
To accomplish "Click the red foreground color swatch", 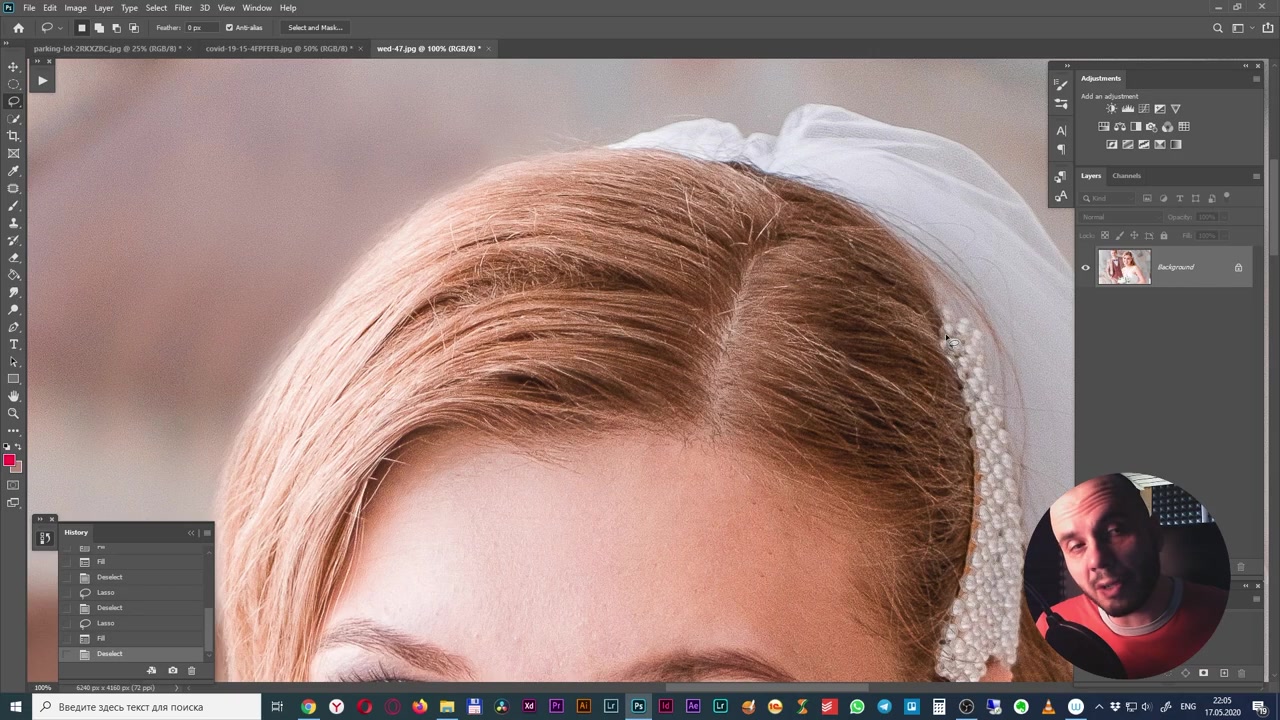I will (x=9, y=460).
